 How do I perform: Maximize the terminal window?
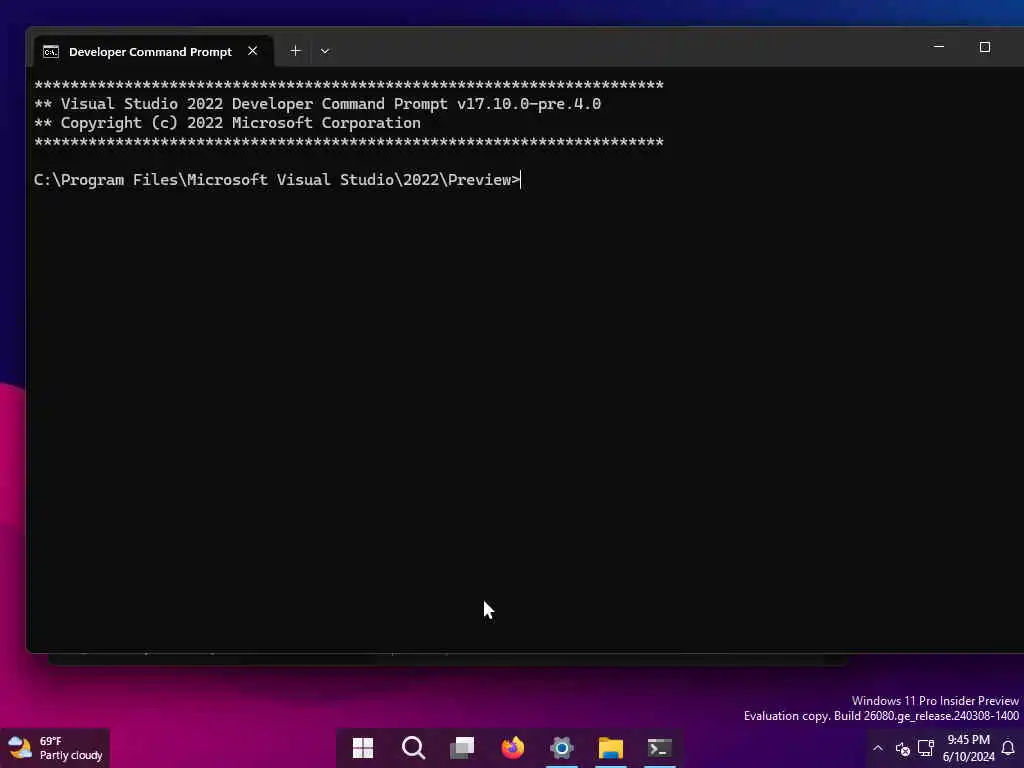pyautogui.click(x=985, y=47)
